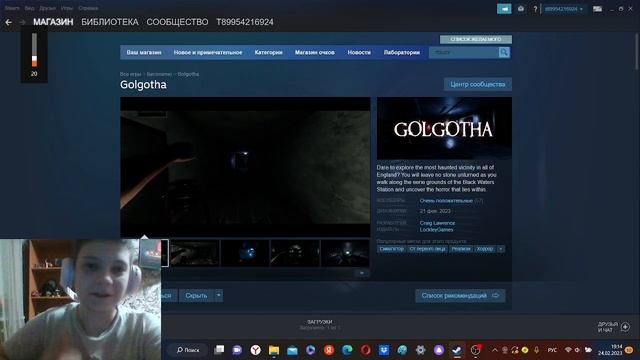
Task: Launch the Mail app from taskbar
Action: pos(292,350)
